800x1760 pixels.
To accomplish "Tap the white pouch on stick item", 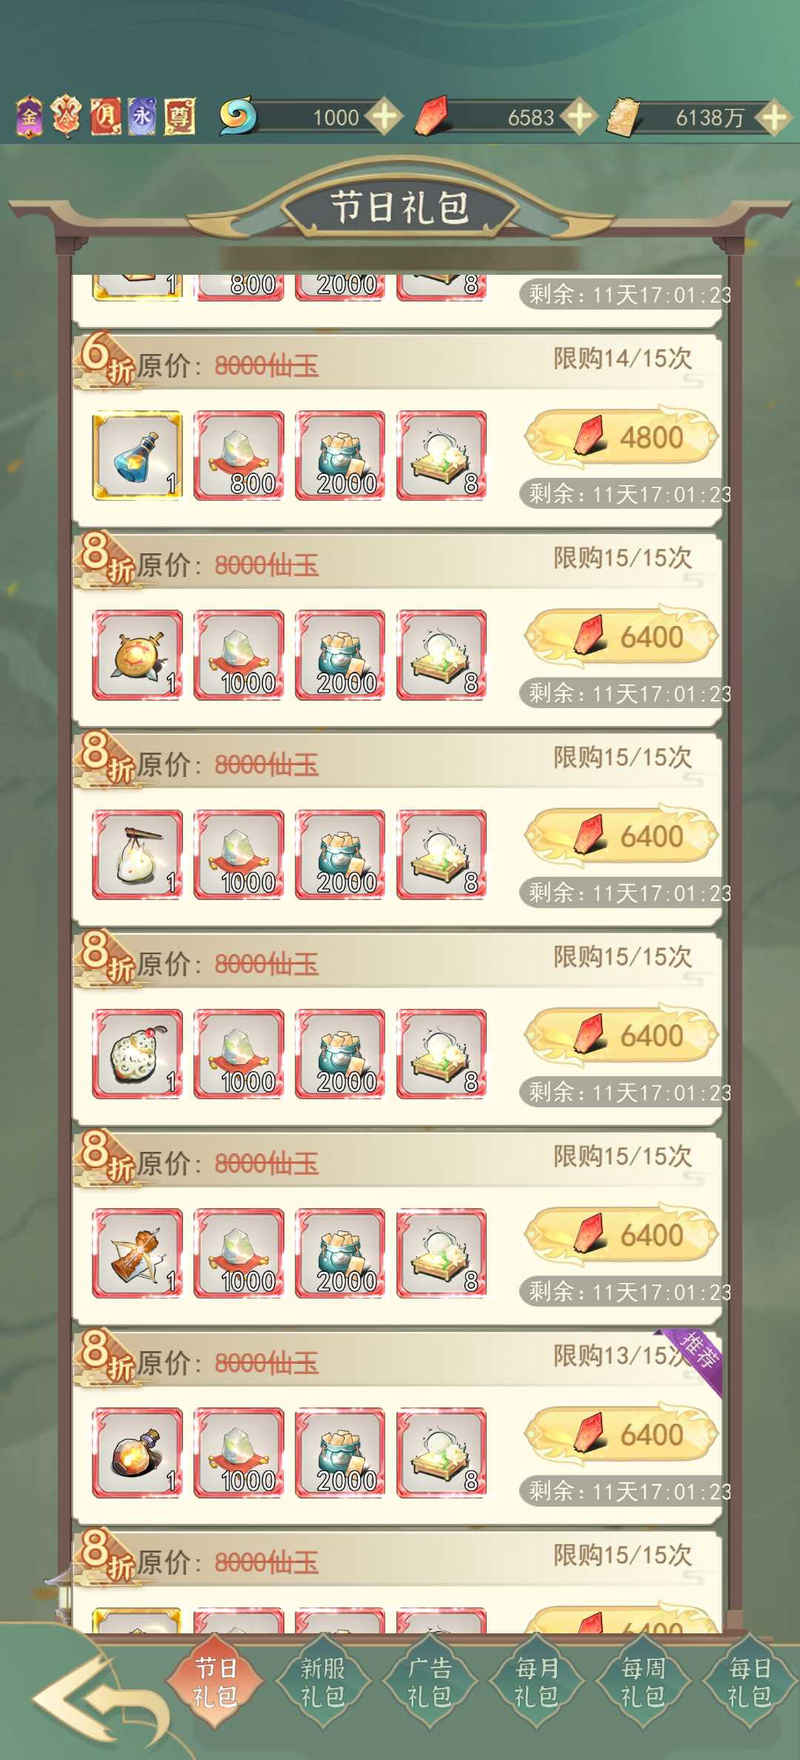I will click(x=138, y=854).
